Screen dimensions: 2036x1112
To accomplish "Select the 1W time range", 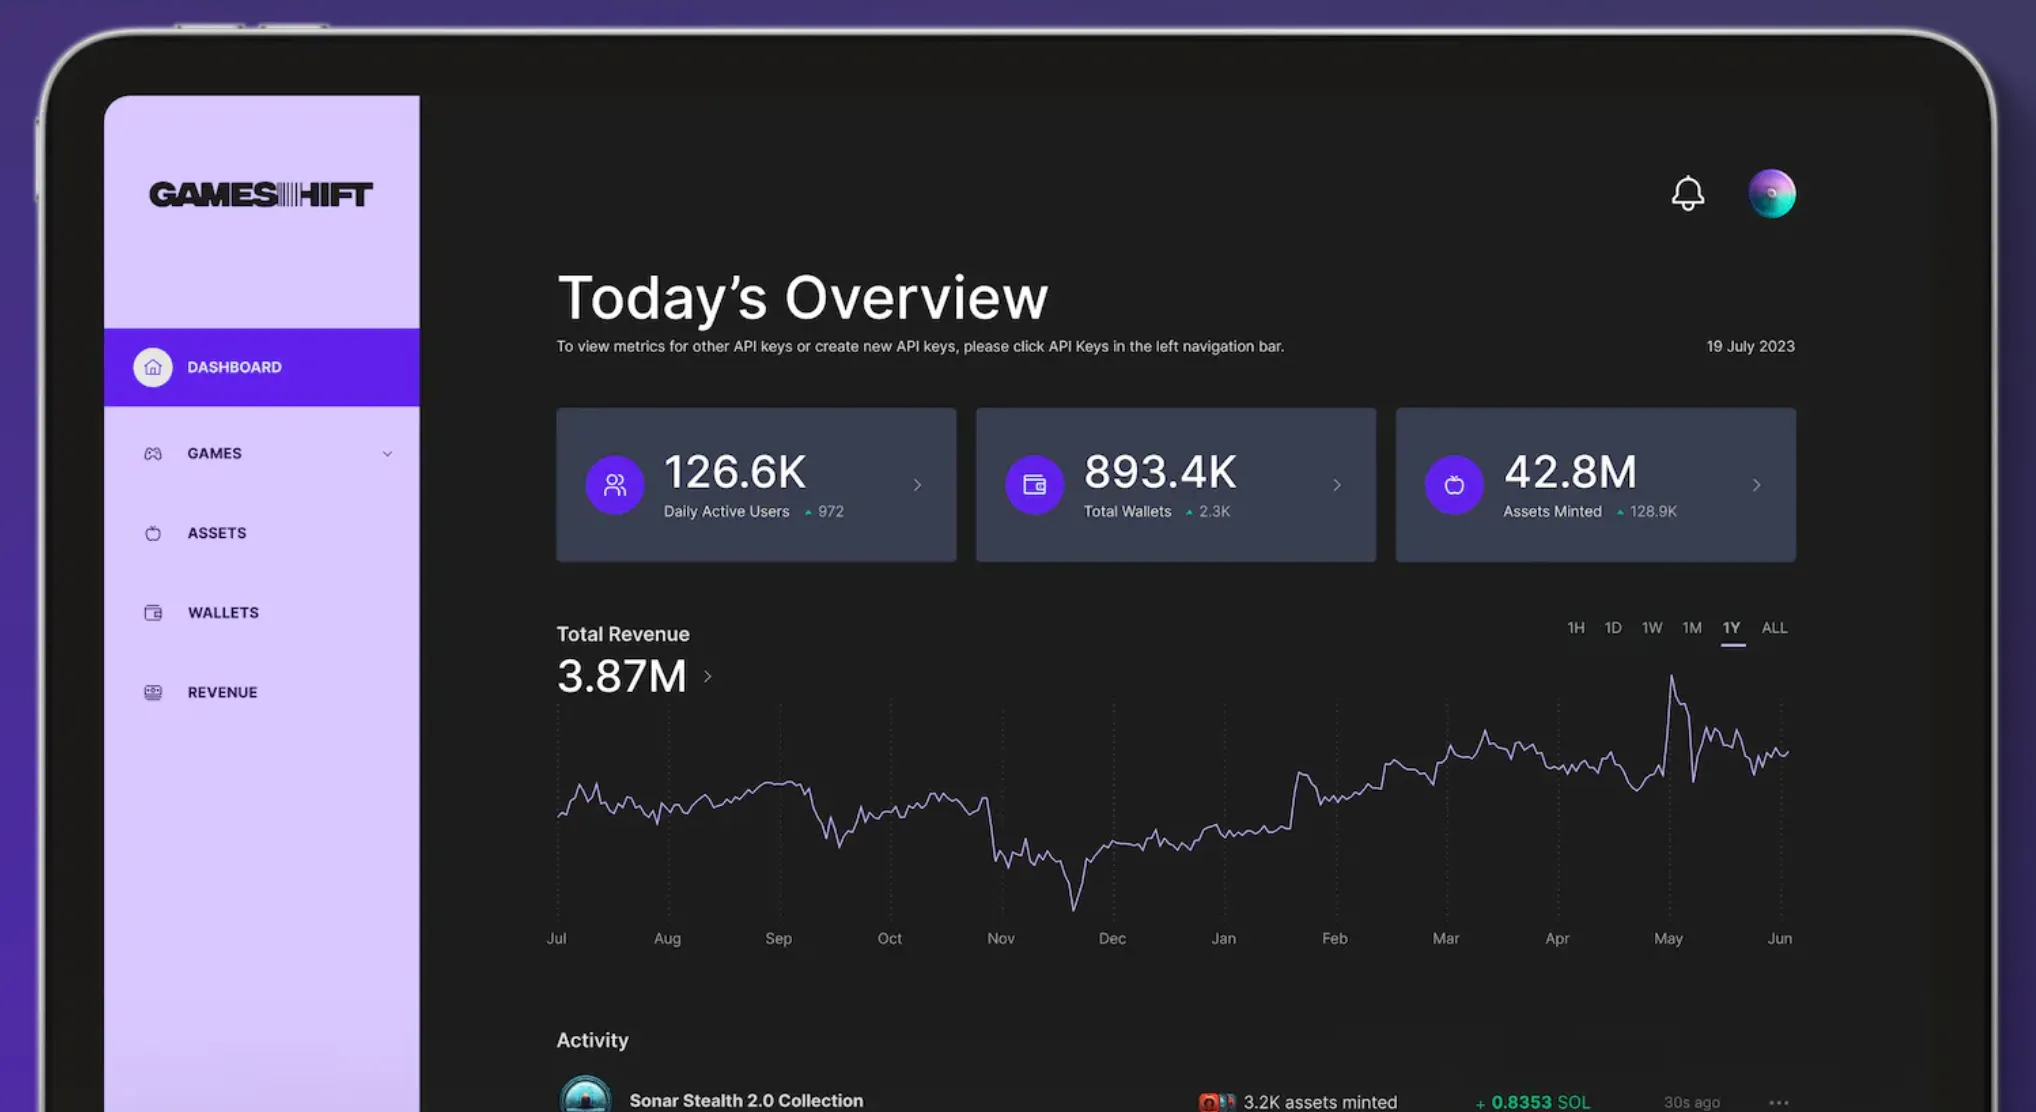I will (x=1651, y=628).
